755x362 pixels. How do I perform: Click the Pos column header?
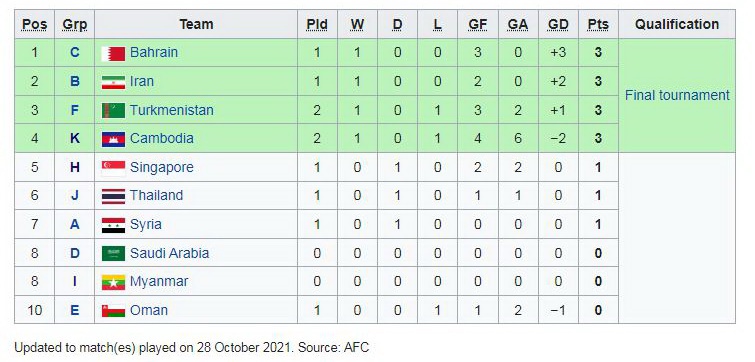35,25
